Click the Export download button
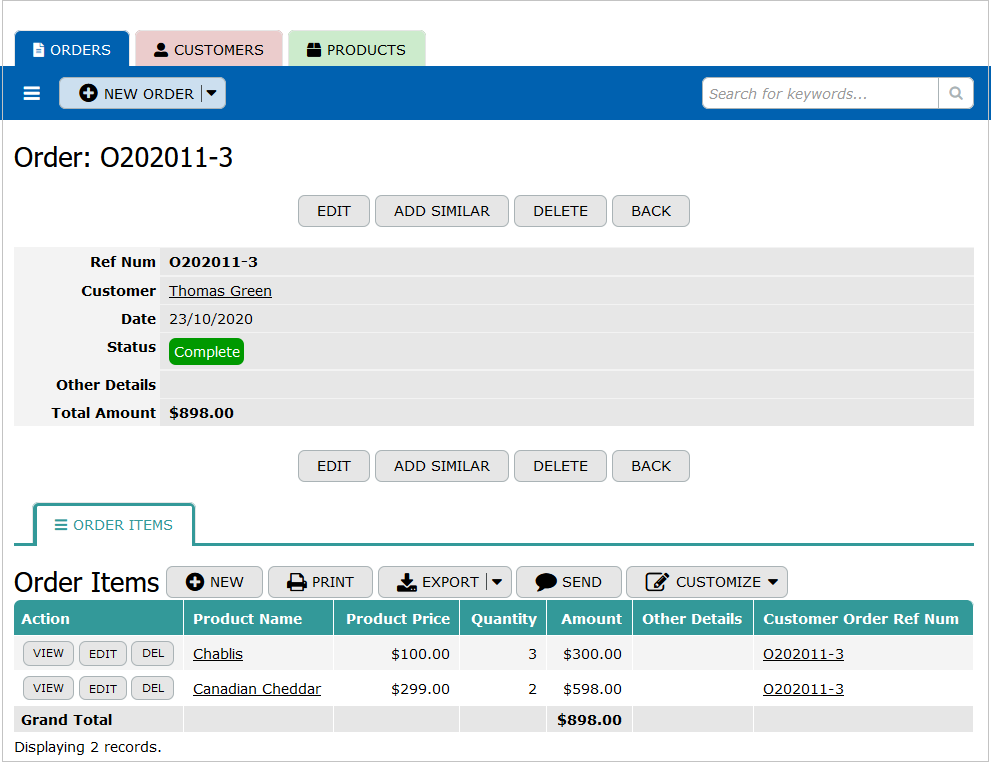 click(433, 582)
